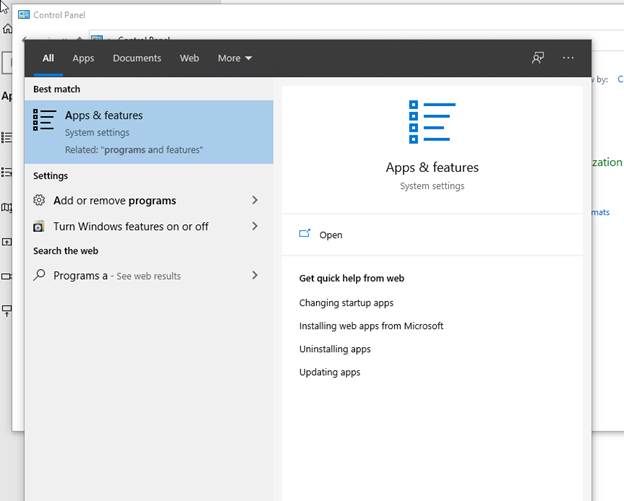Click the Windows features icon
Viewport: 624px width, 501px height.
click(39, 226)
